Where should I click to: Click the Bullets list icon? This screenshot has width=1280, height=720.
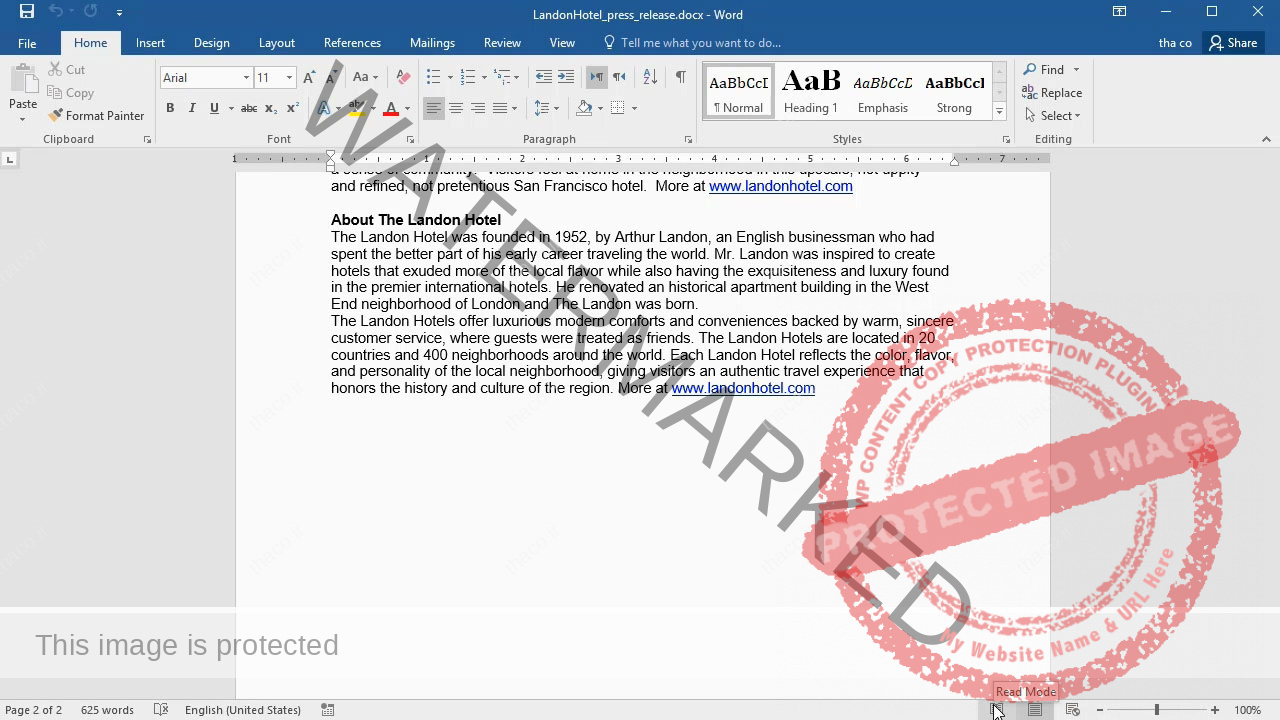pyautogui.click(x=433, y=78)
